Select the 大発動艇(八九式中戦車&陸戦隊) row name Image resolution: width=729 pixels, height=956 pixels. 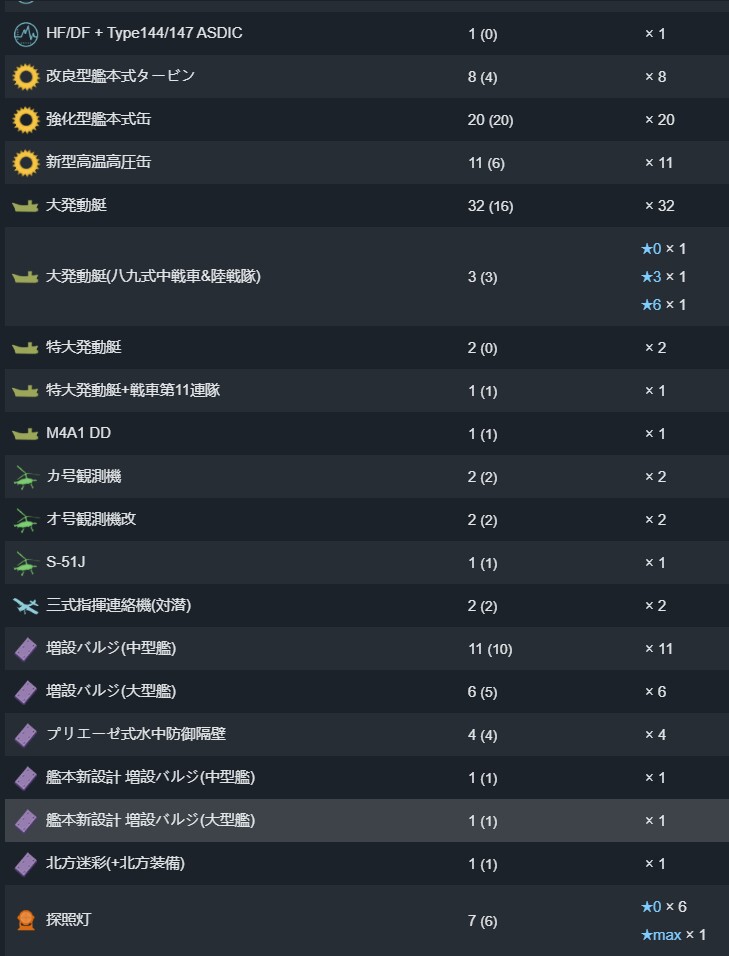coord(153,276)
